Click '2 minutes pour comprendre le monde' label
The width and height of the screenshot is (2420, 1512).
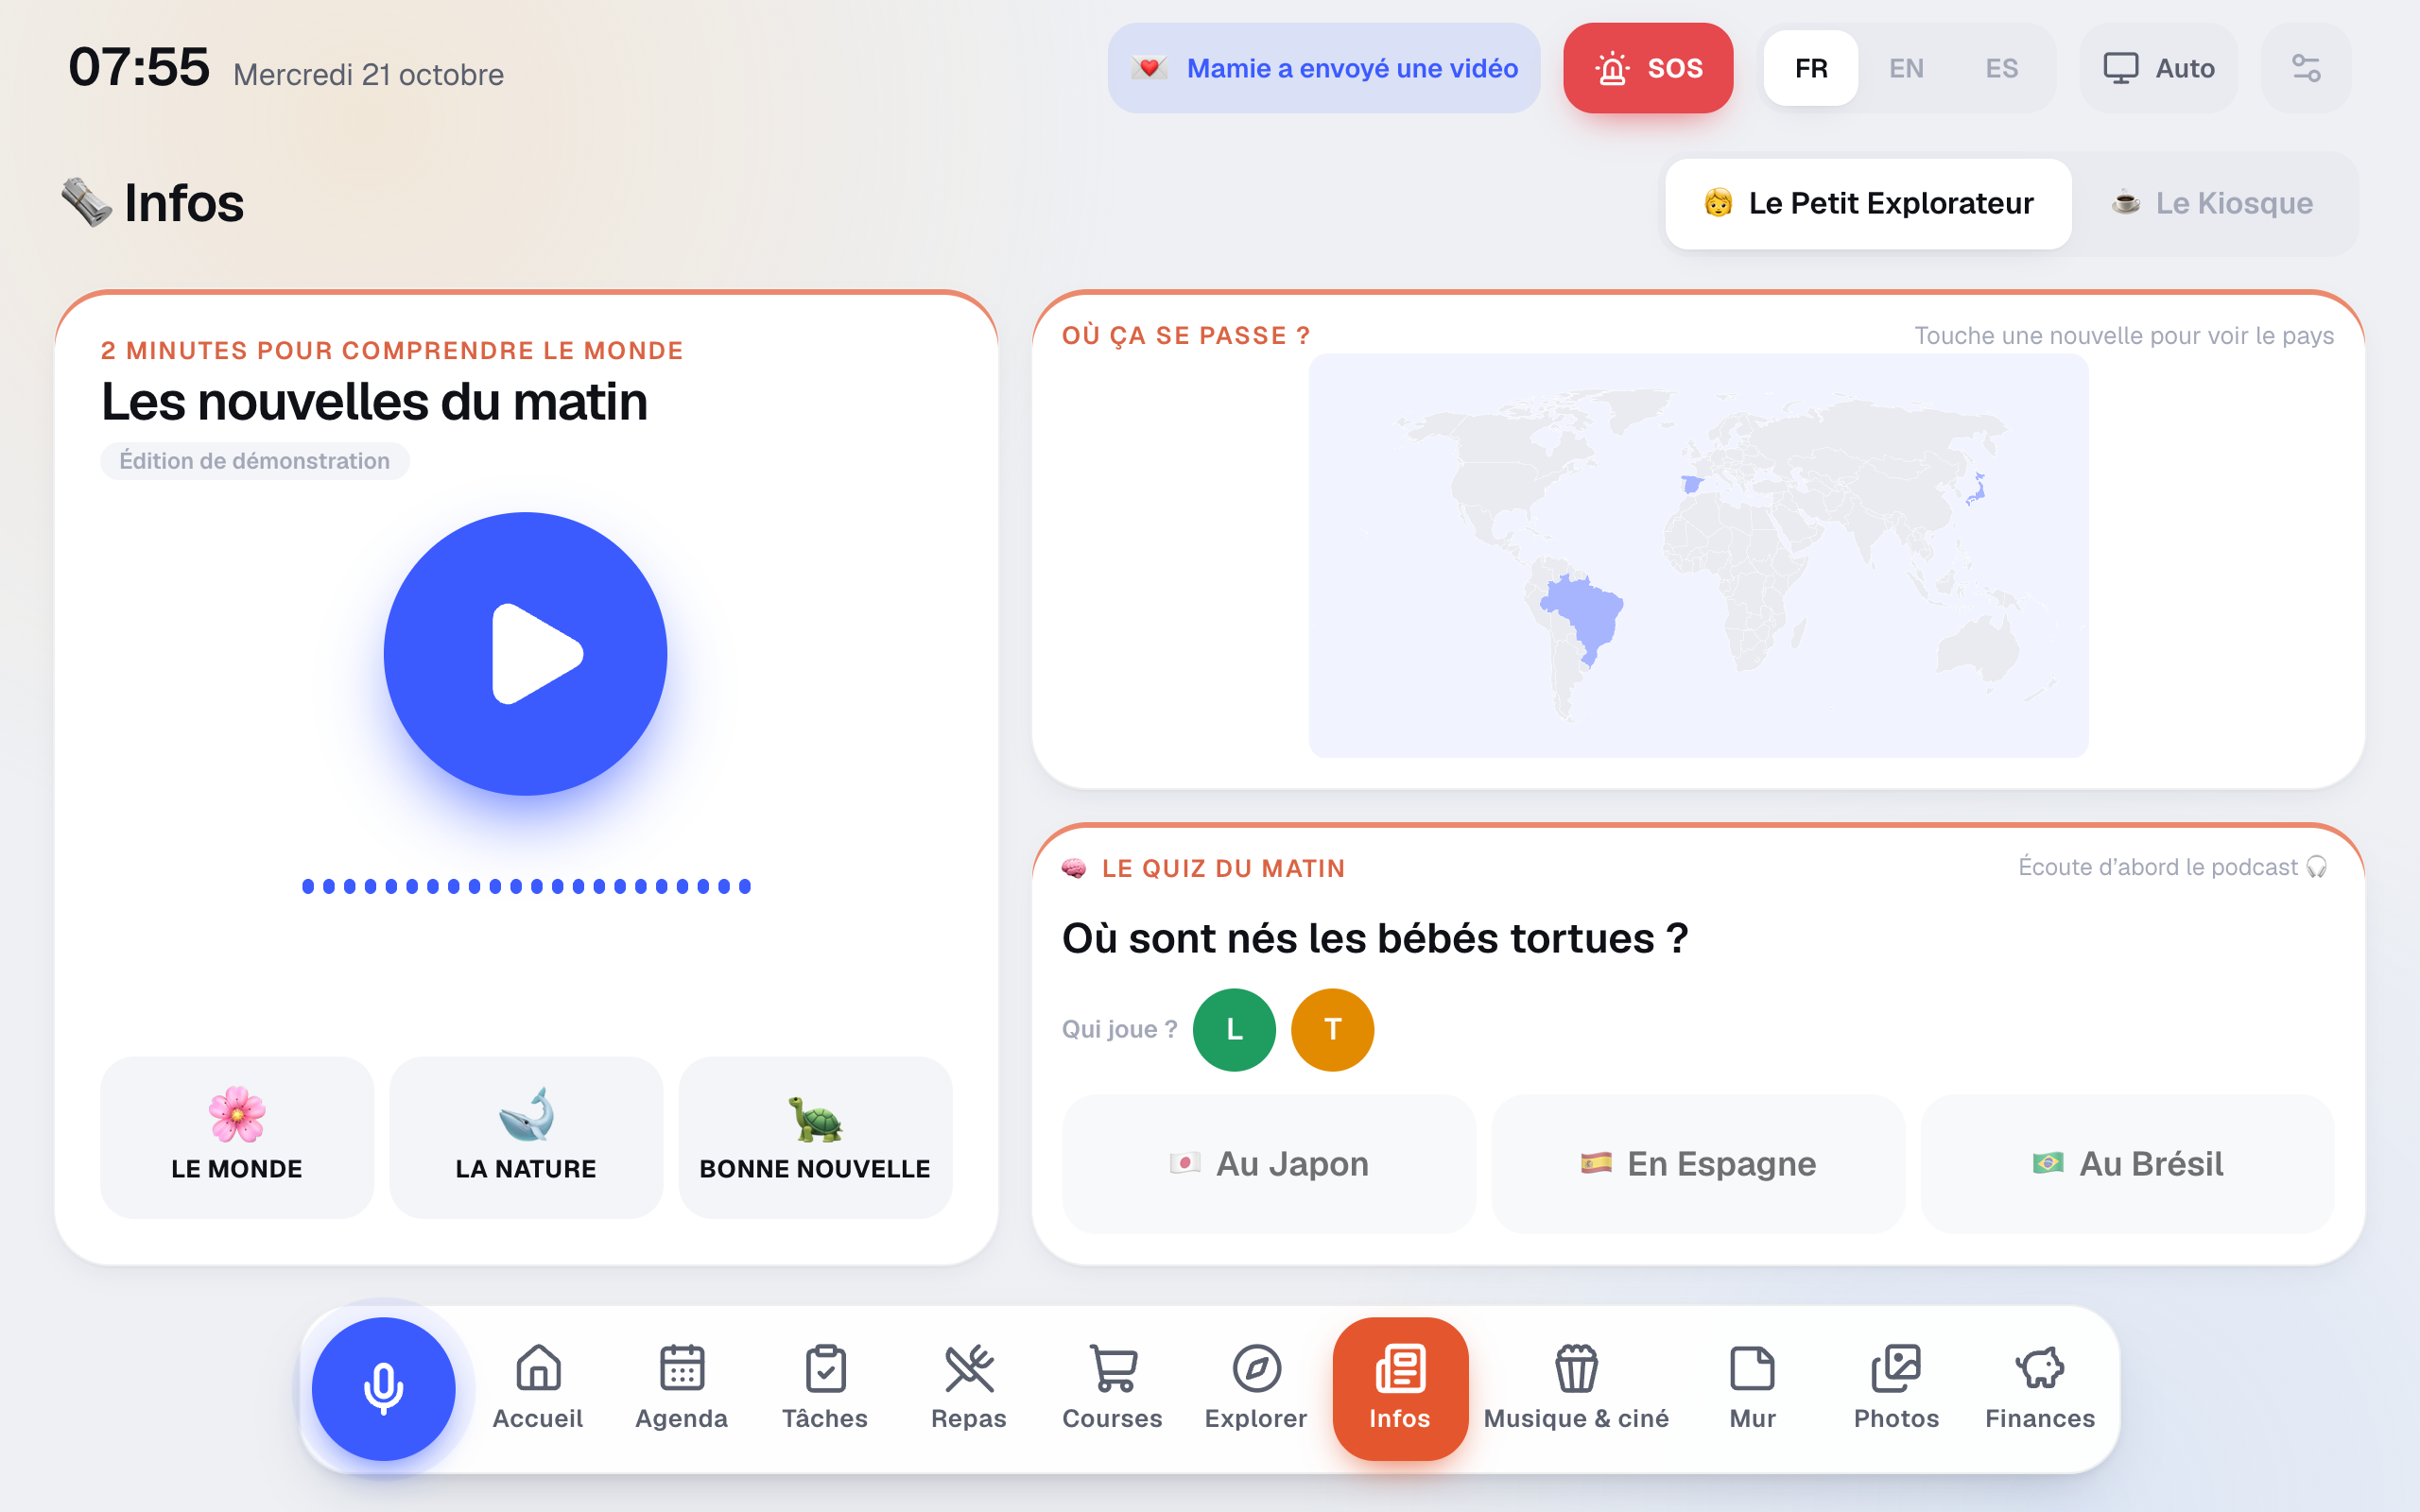[x=392, y=351]
